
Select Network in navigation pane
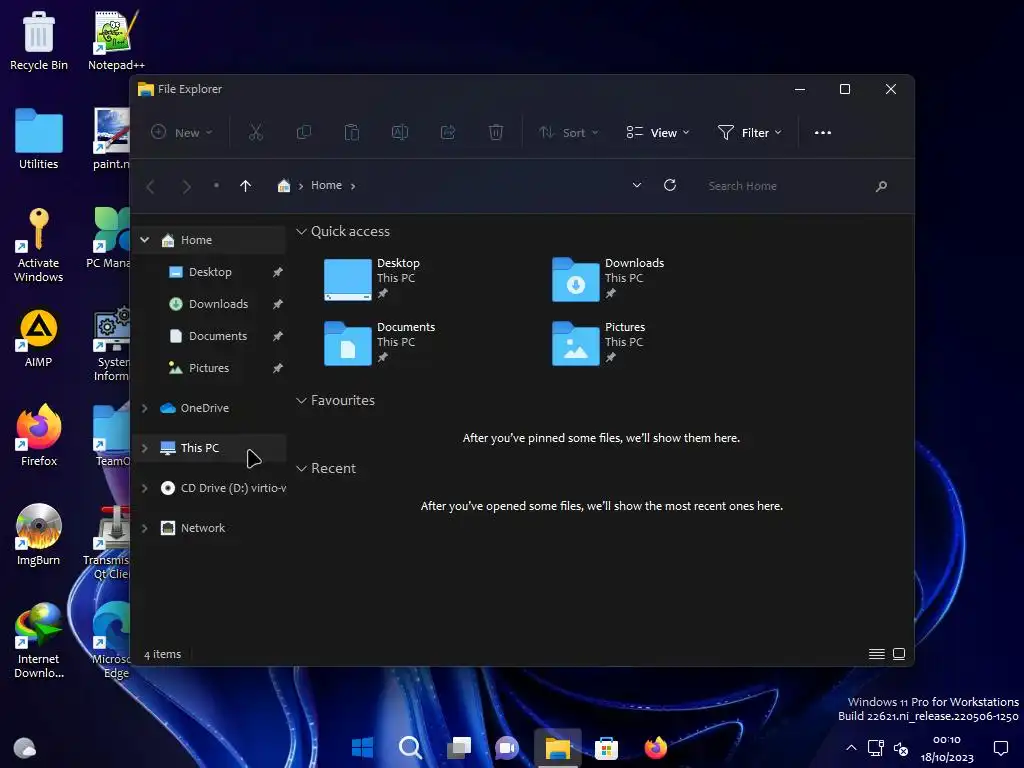(x=203, y=528)
